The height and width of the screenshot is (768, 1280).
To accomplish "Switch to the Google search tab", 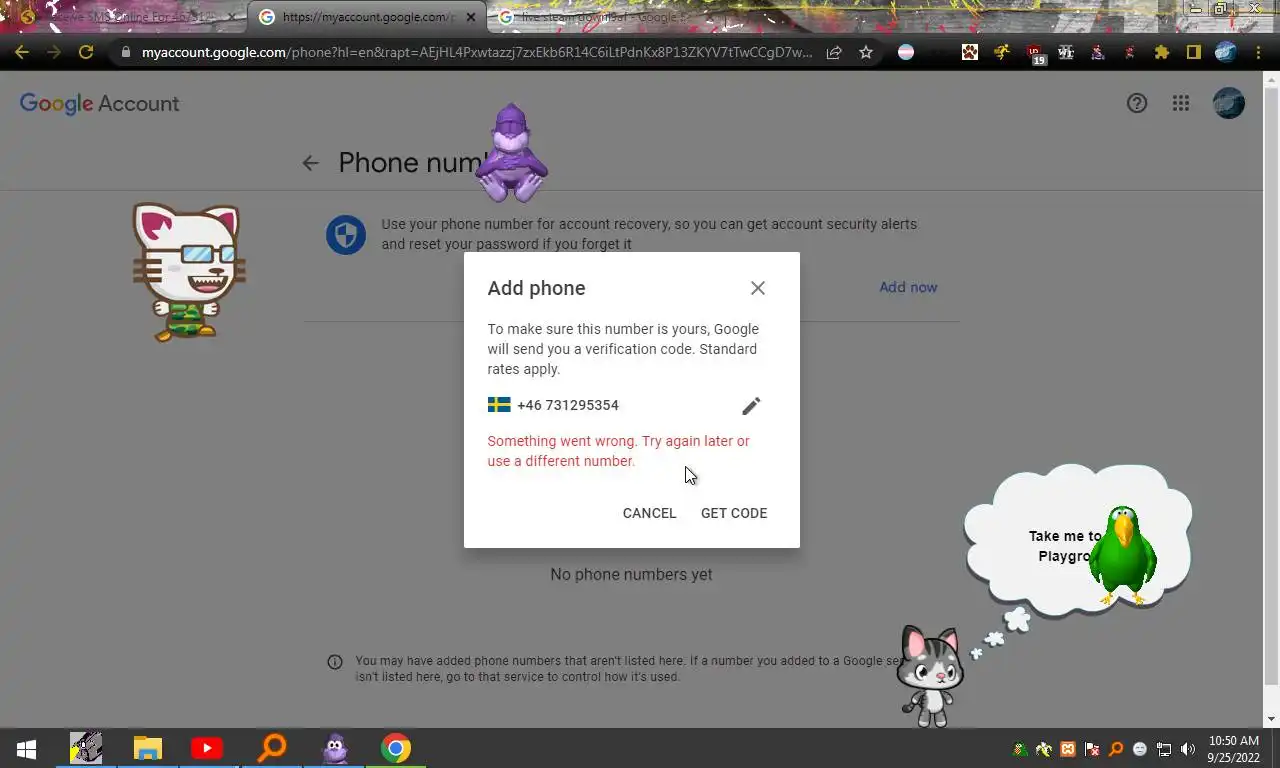I will pos(606,17).
